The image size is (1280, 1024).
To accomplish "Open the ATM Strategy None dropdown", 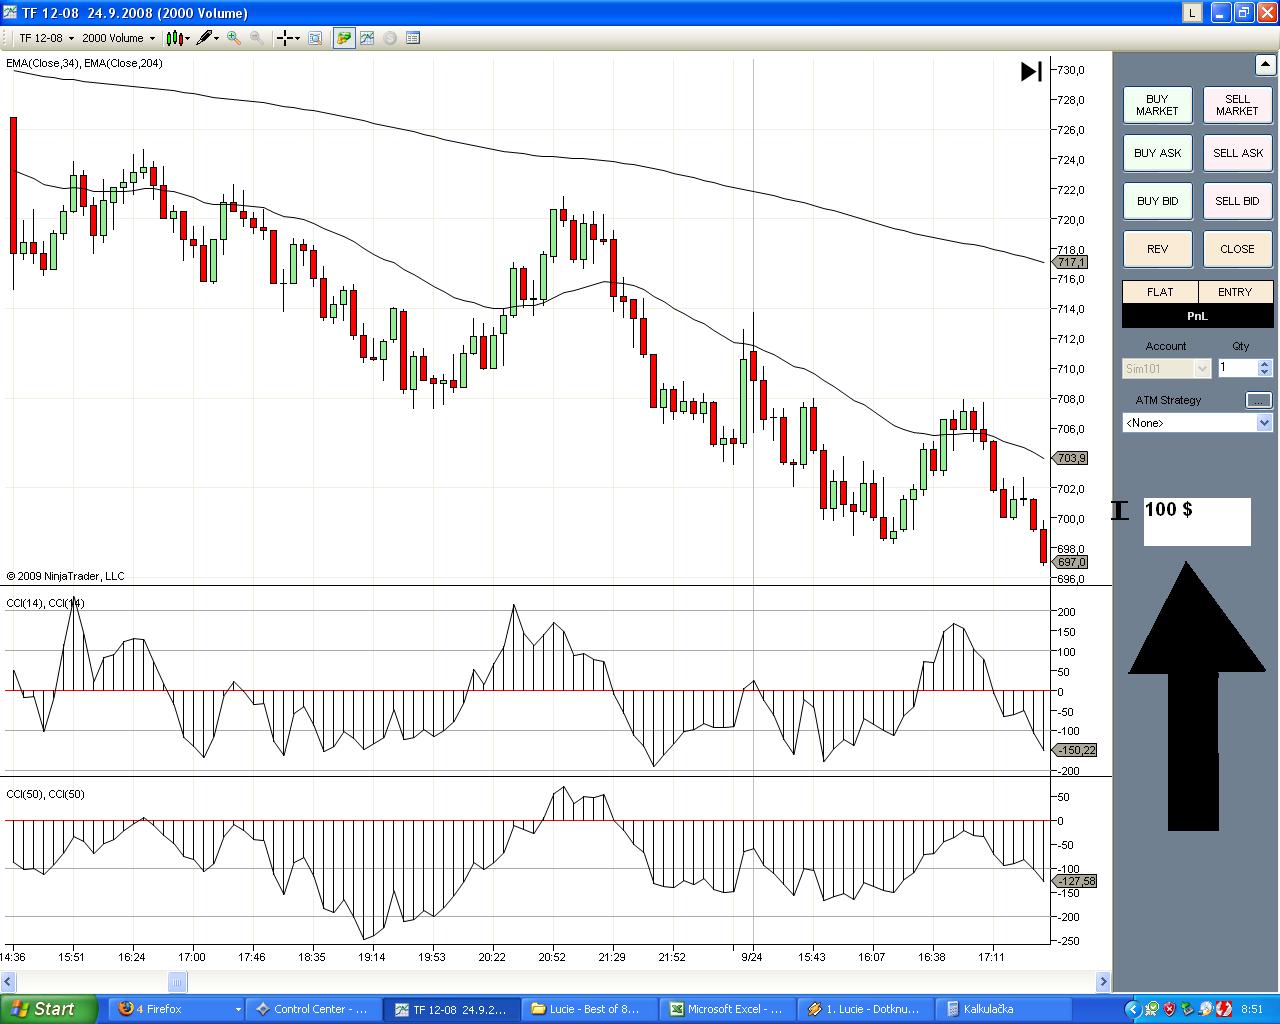I will 1198,423.
